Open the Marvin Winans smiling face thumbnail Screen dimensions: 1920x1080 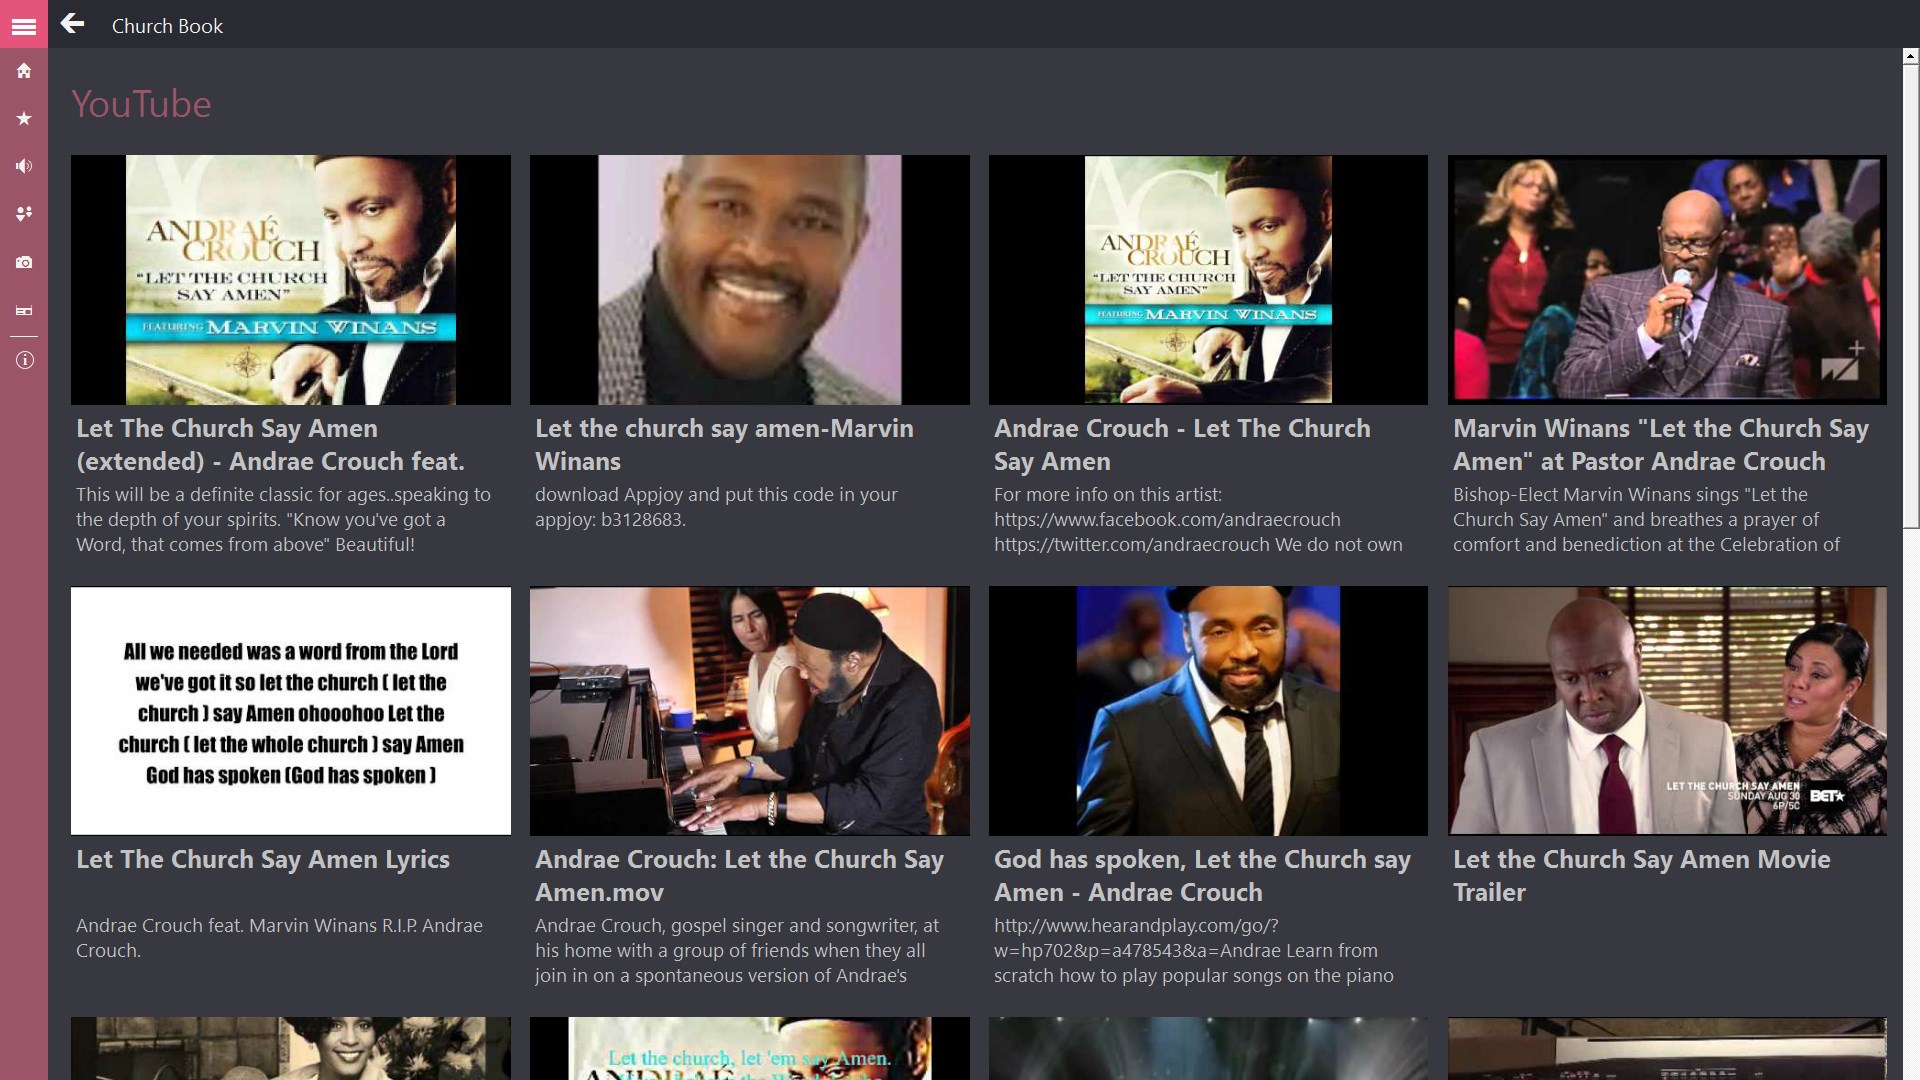749,280
